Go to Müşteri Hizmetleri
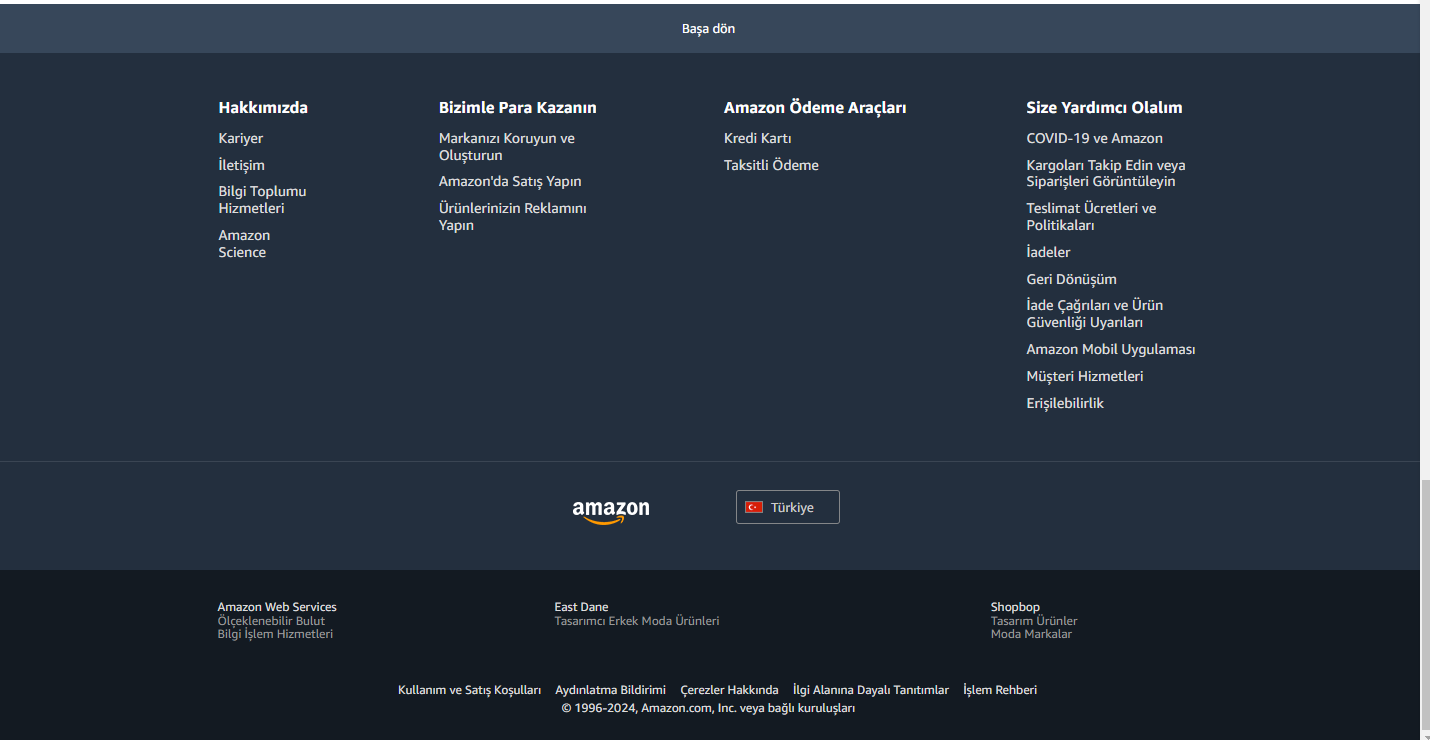1430x740 pixels. (x=1085, y=376)
